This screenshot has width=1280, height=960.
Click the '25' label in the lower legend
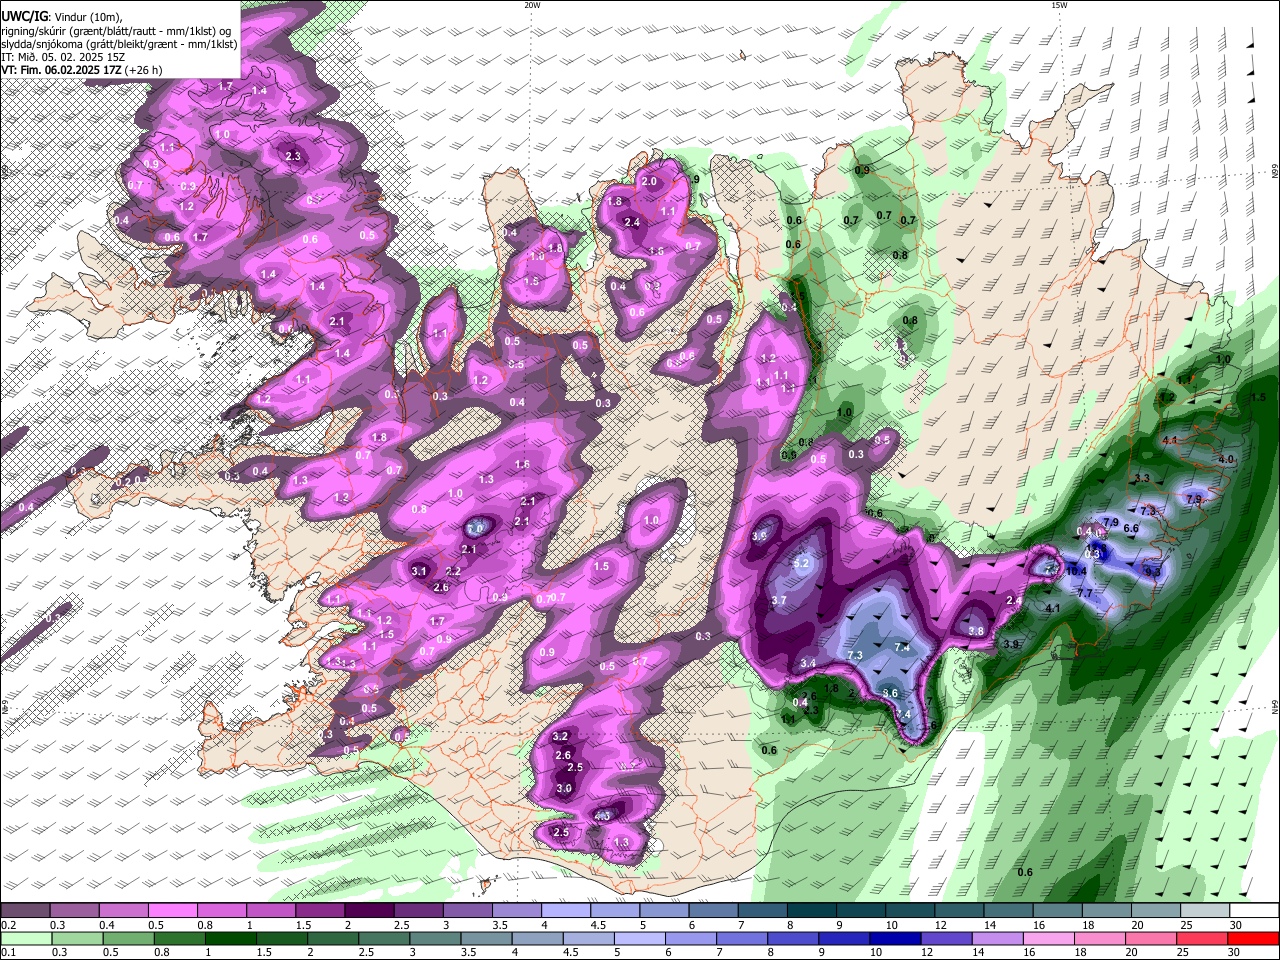1184,953
